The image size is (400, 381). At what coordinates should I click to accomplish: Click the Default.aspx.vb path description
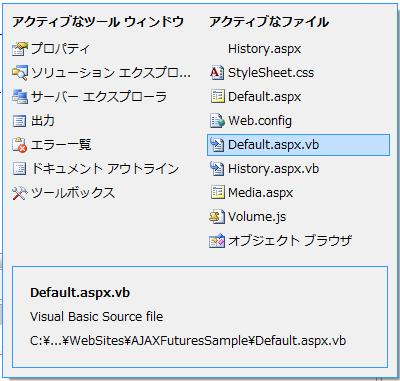pos(188,341)
